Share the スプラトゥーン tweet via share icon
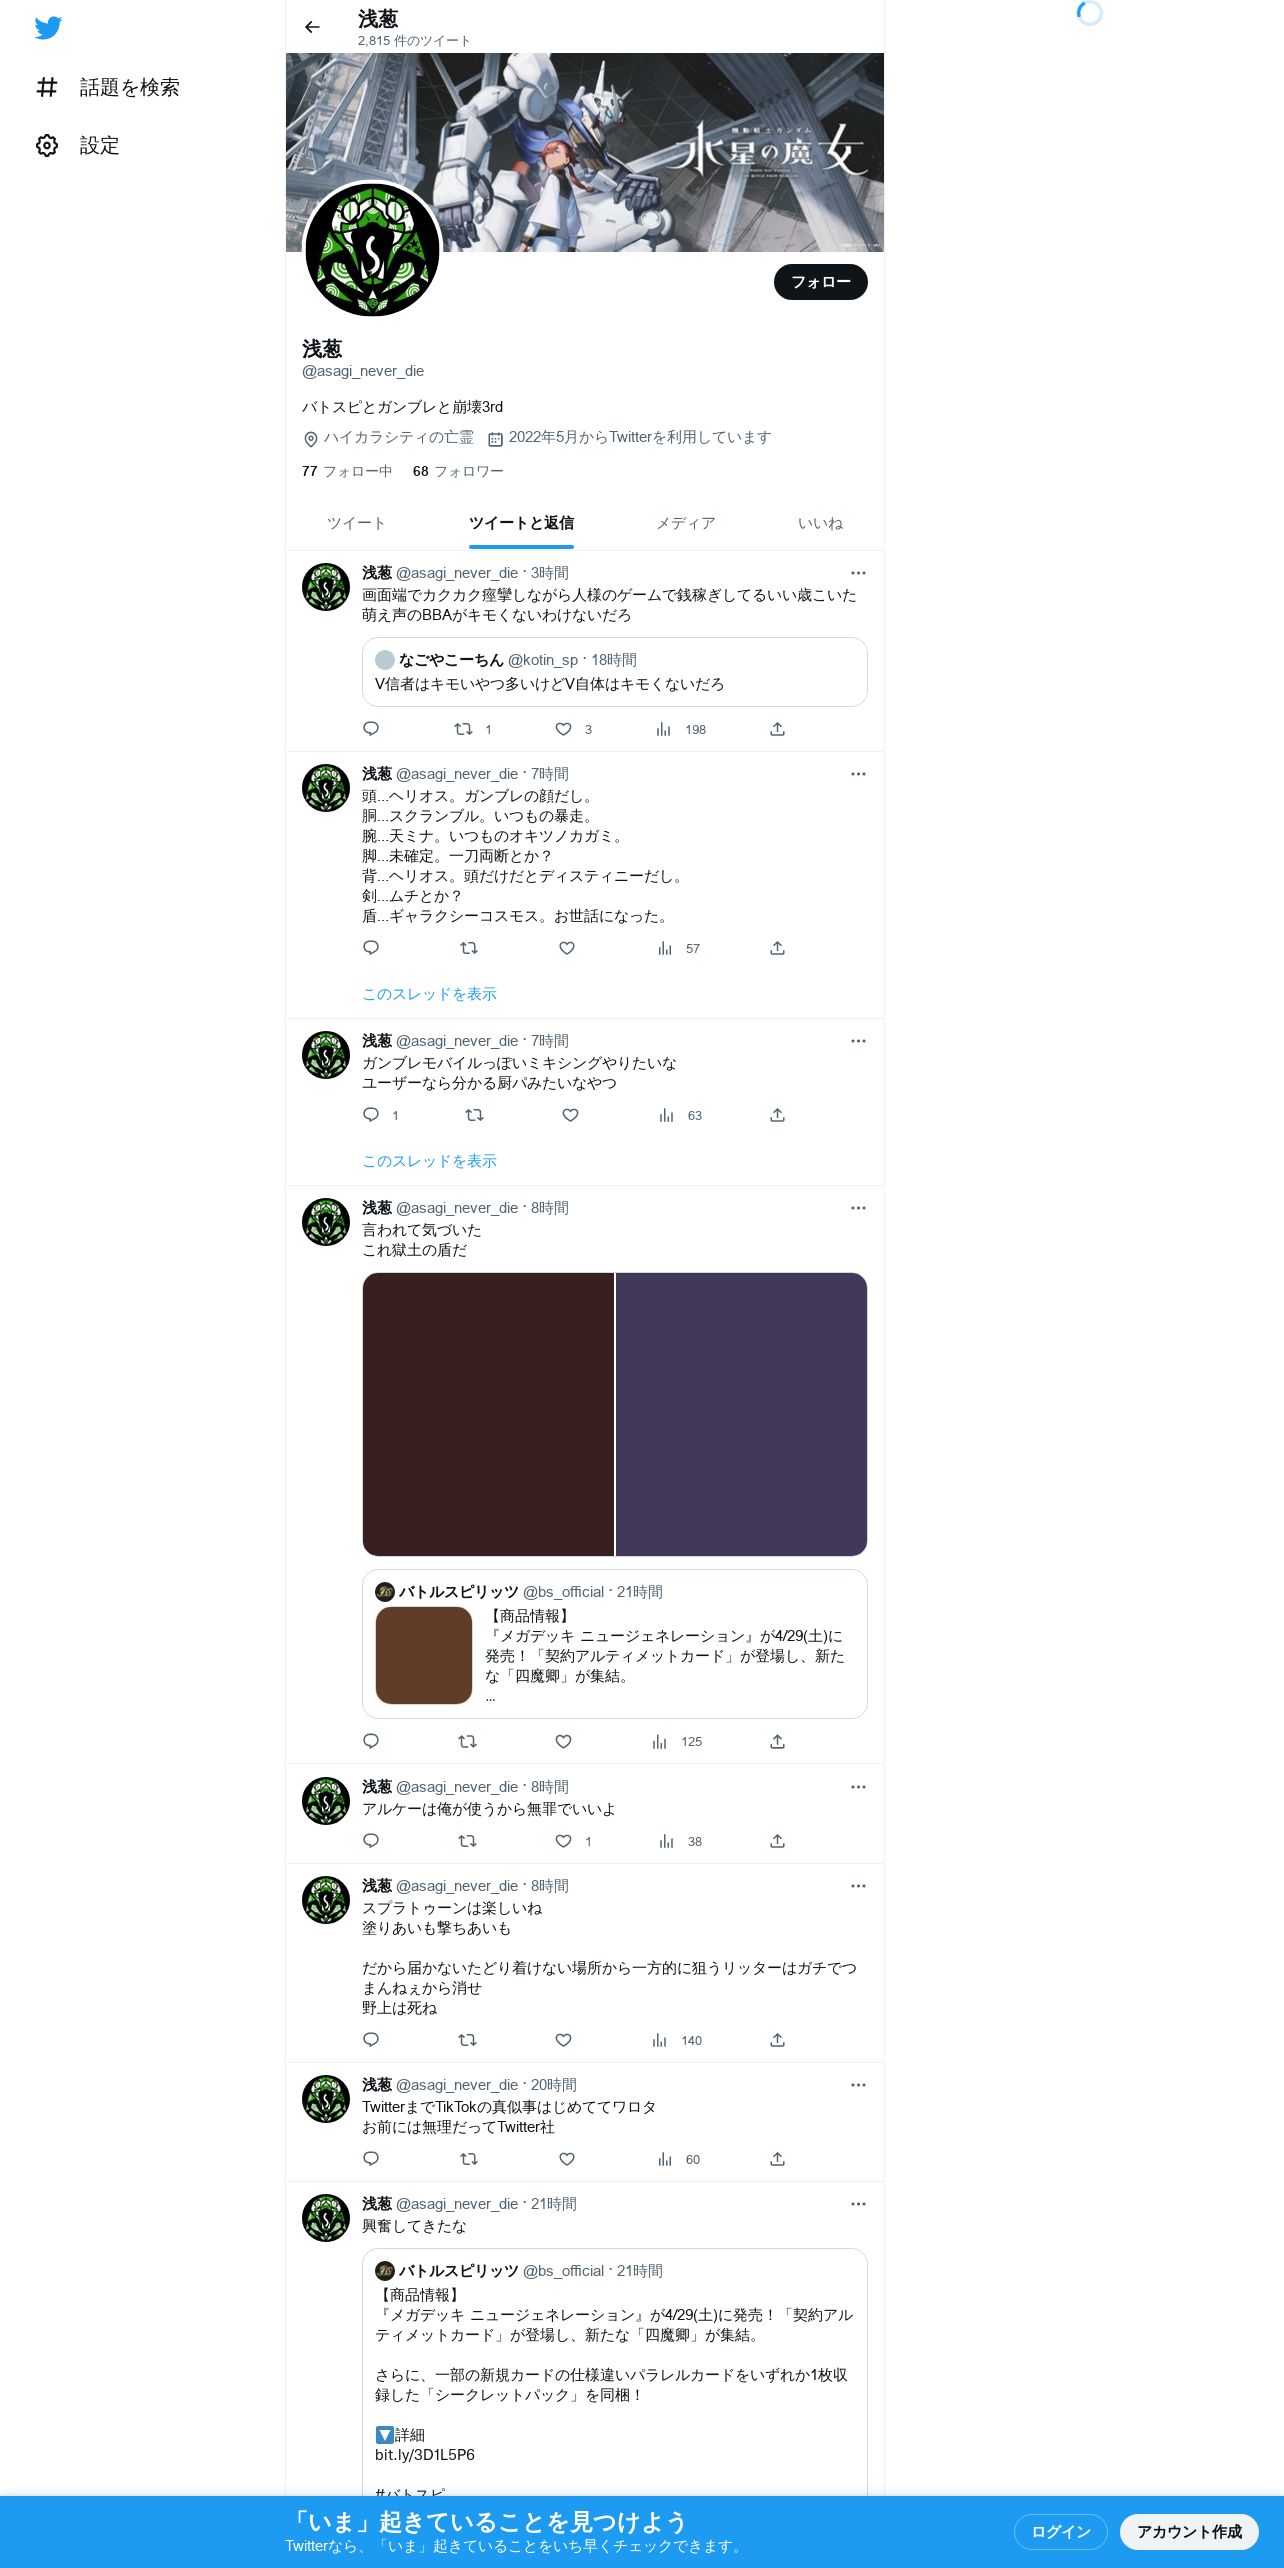 (x=777, y=2040)
